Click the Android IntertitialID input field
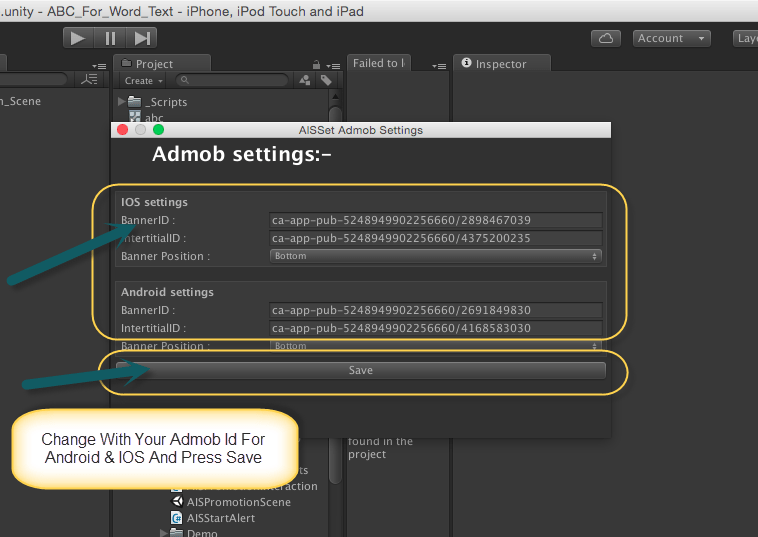Screen dimensions: 758x537 click(x=435, y=328)
